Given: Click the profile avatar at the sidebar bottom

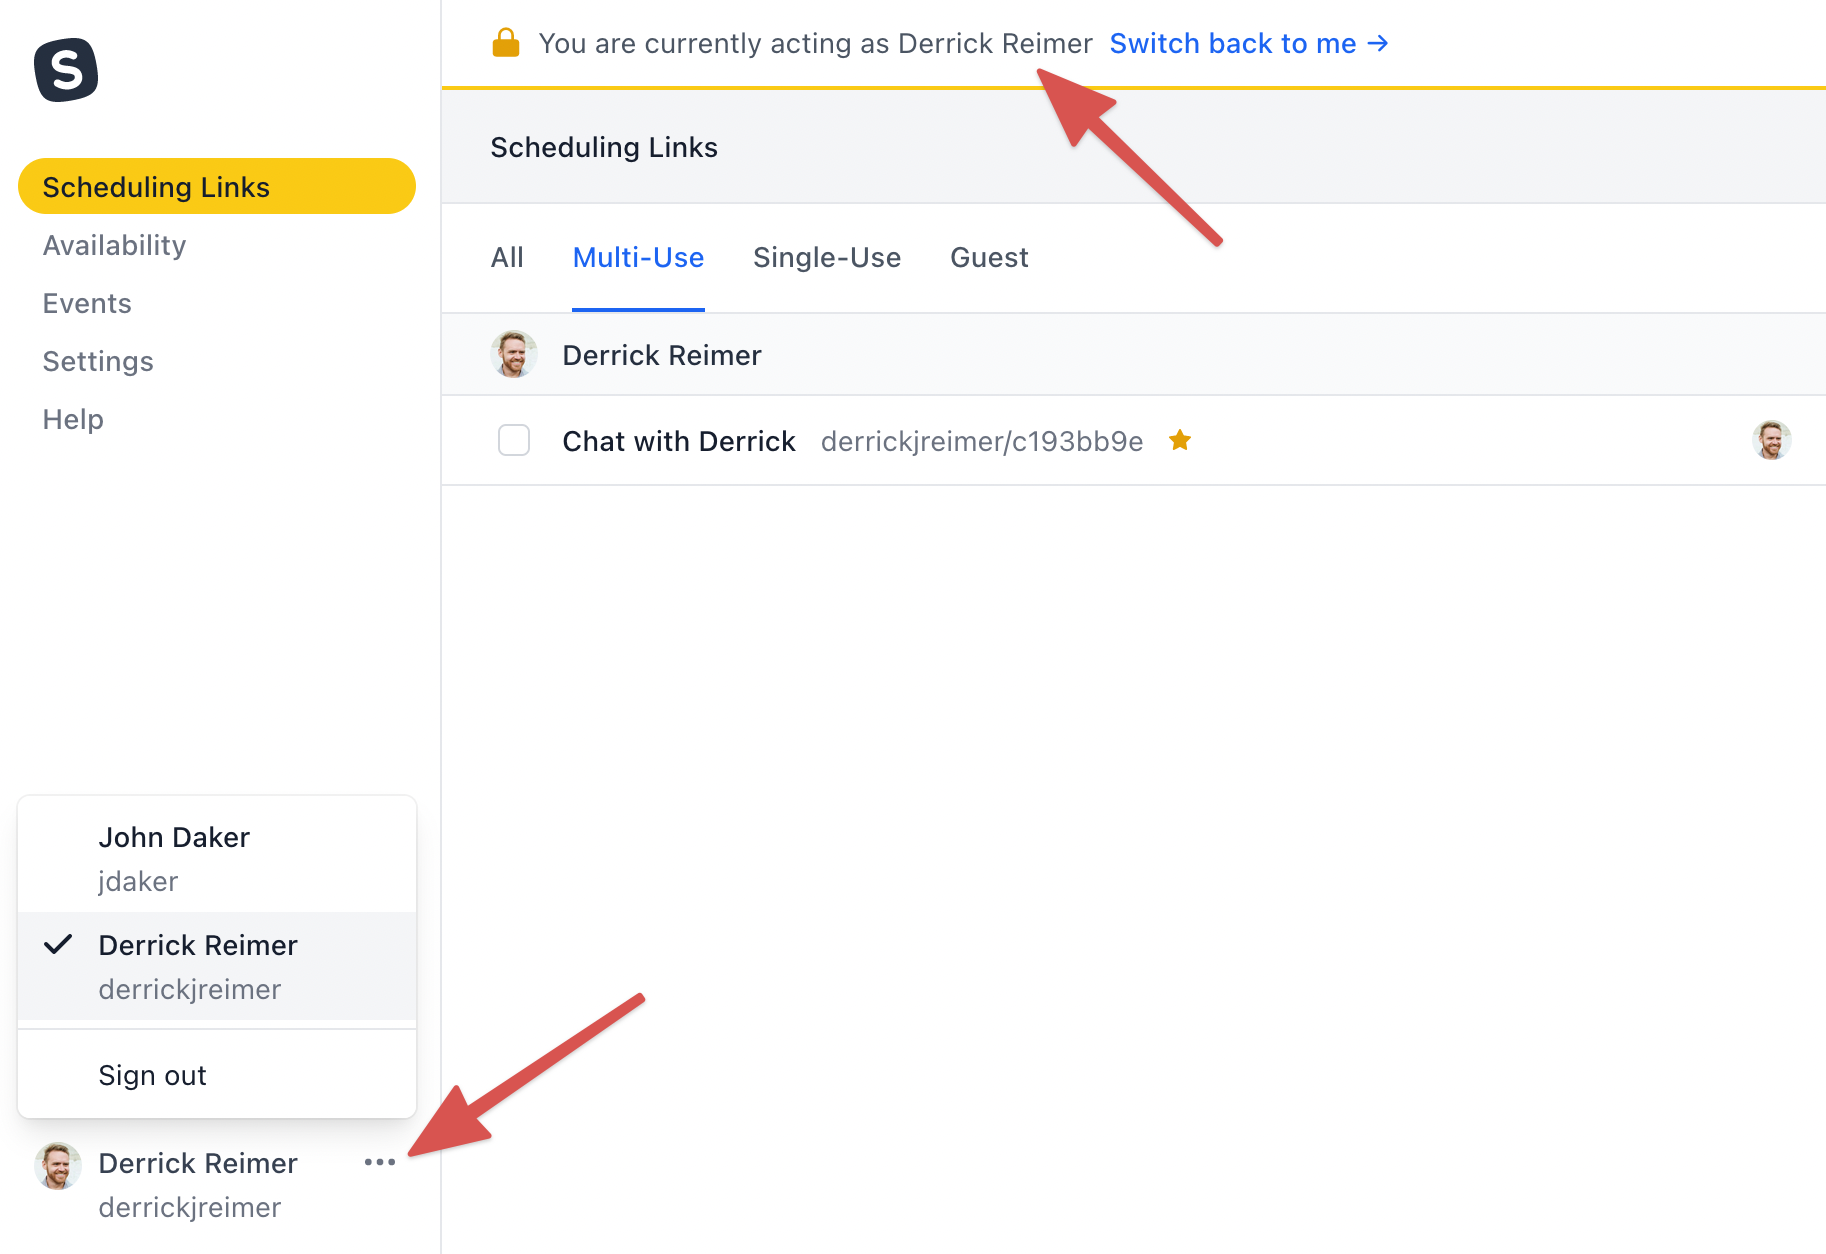Looking at the screenshot, I should (58, 1166).
